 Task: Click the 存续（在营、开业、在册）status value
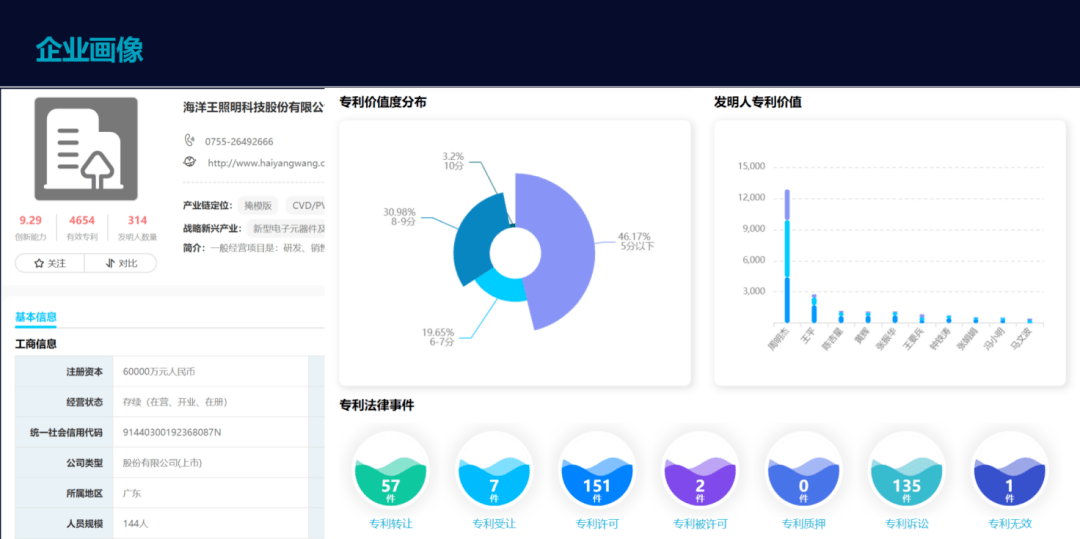175,402
